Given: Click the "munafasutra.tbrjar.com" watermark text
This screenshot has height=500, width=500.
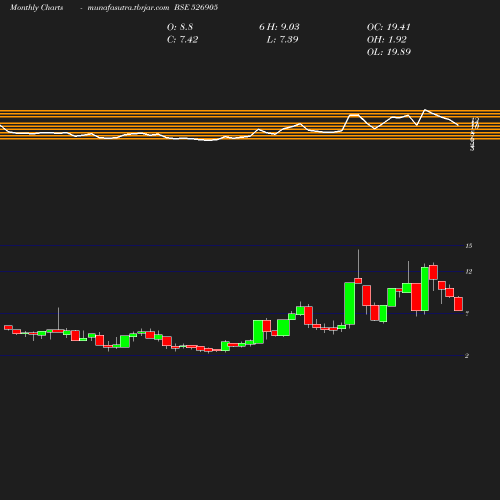Looking at the screenshot, I should 128,8.
